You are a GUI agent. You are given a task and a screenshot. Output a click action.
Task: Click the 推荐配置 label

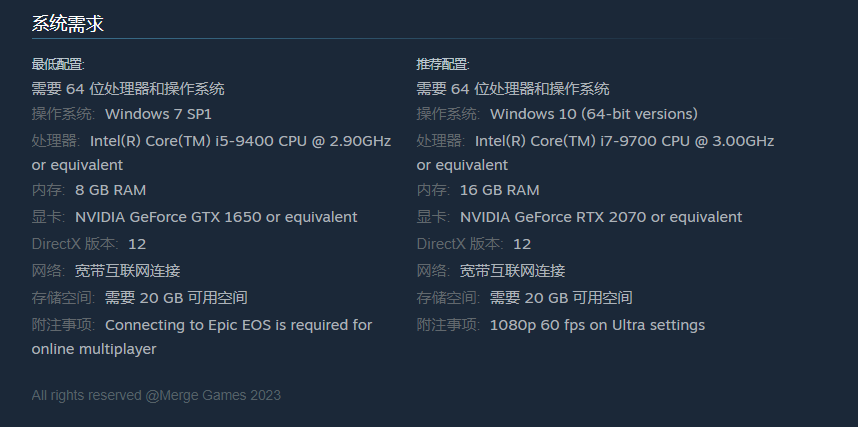pyautogui.click(x=443, y=64)
